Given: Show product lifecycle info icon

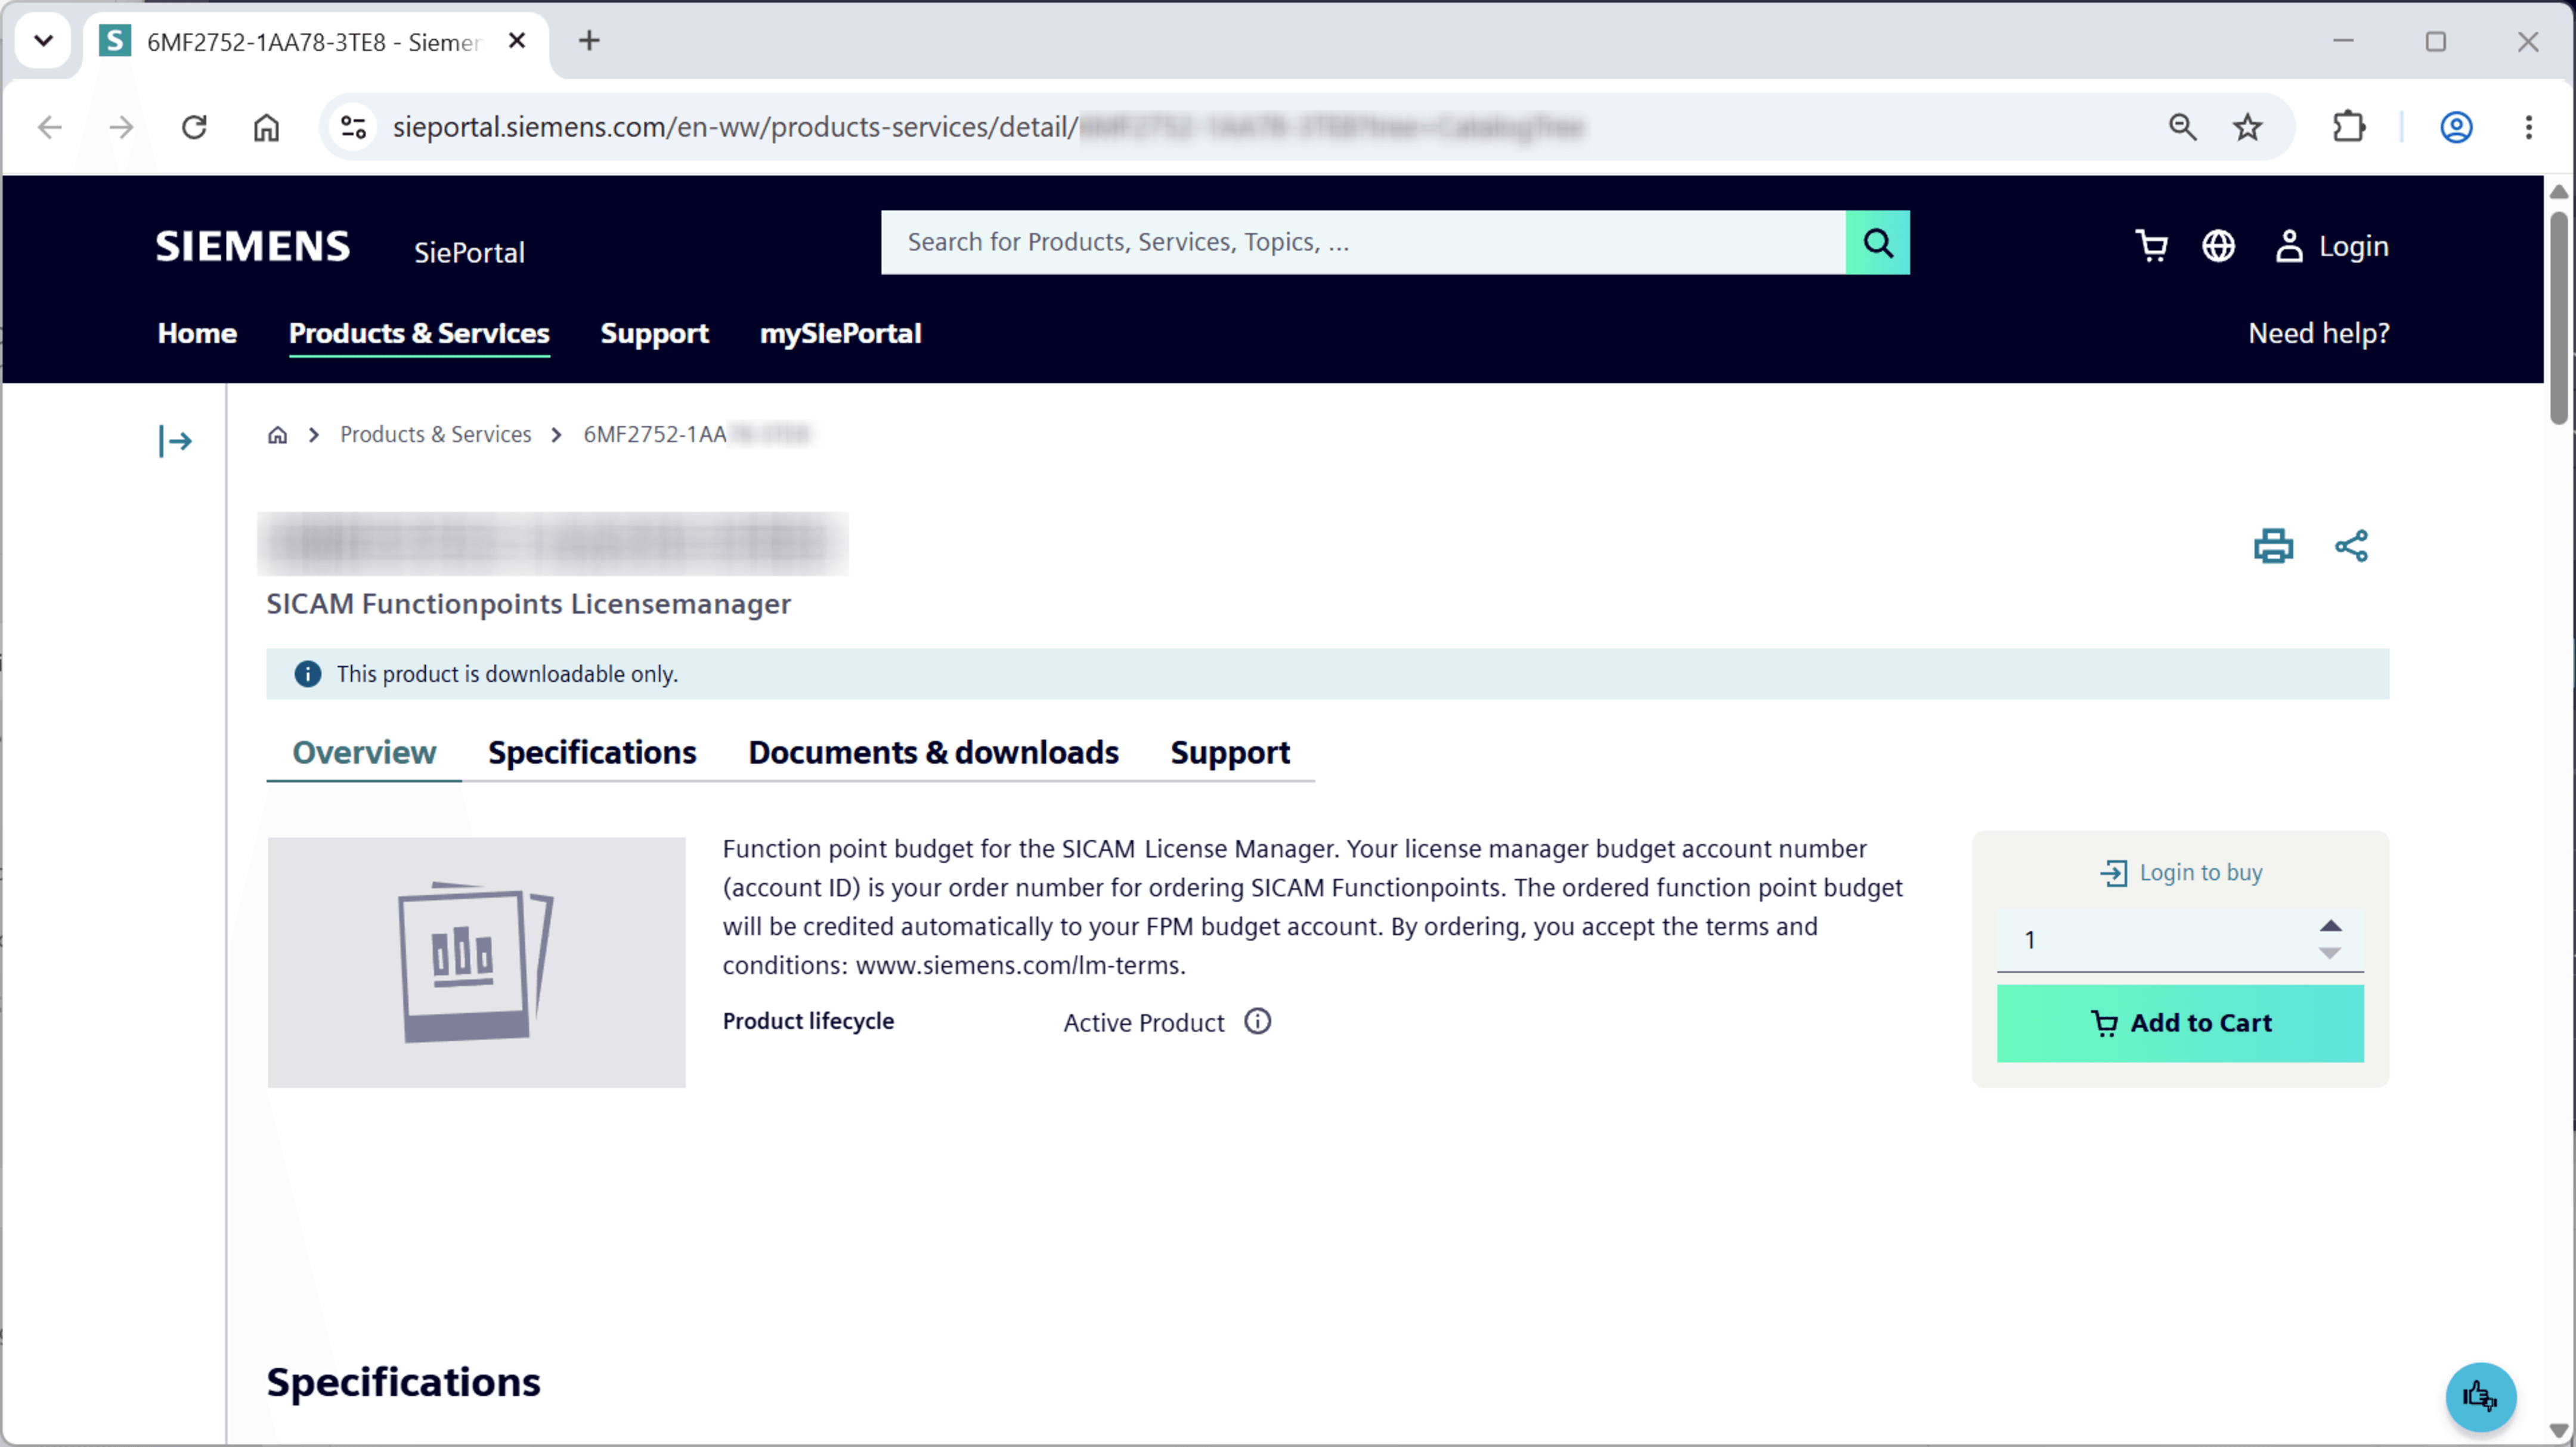Looking at the screenshot, I should coord(1257,1021).
